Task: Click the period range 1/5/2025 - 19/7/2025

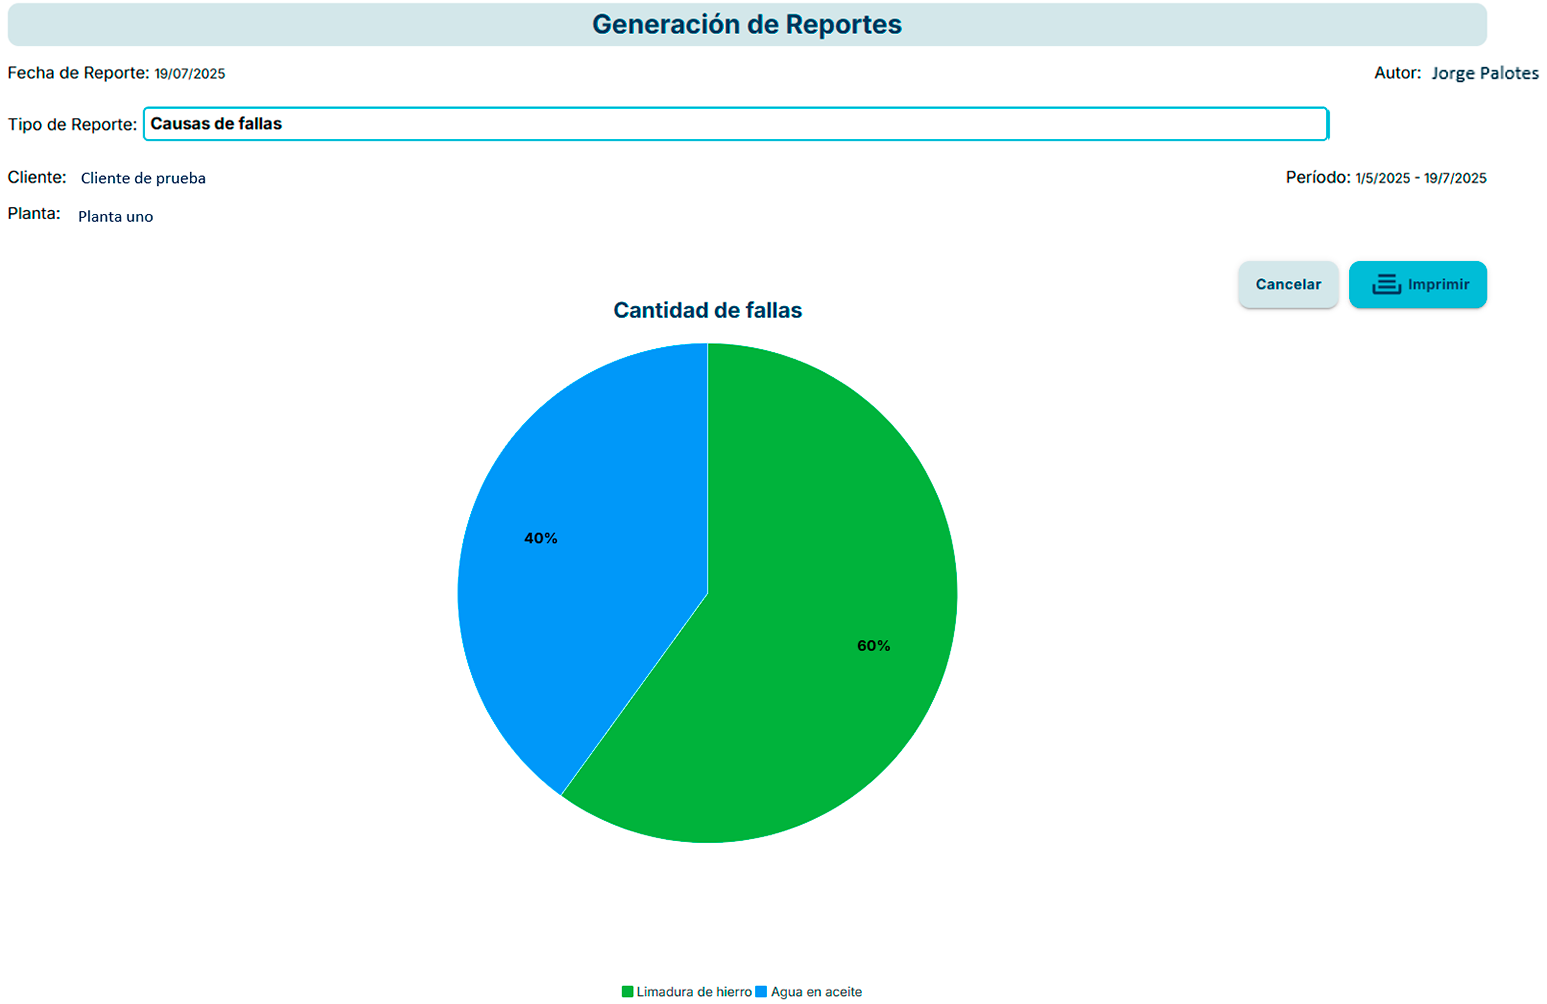Action: (x=1420, y=178)
